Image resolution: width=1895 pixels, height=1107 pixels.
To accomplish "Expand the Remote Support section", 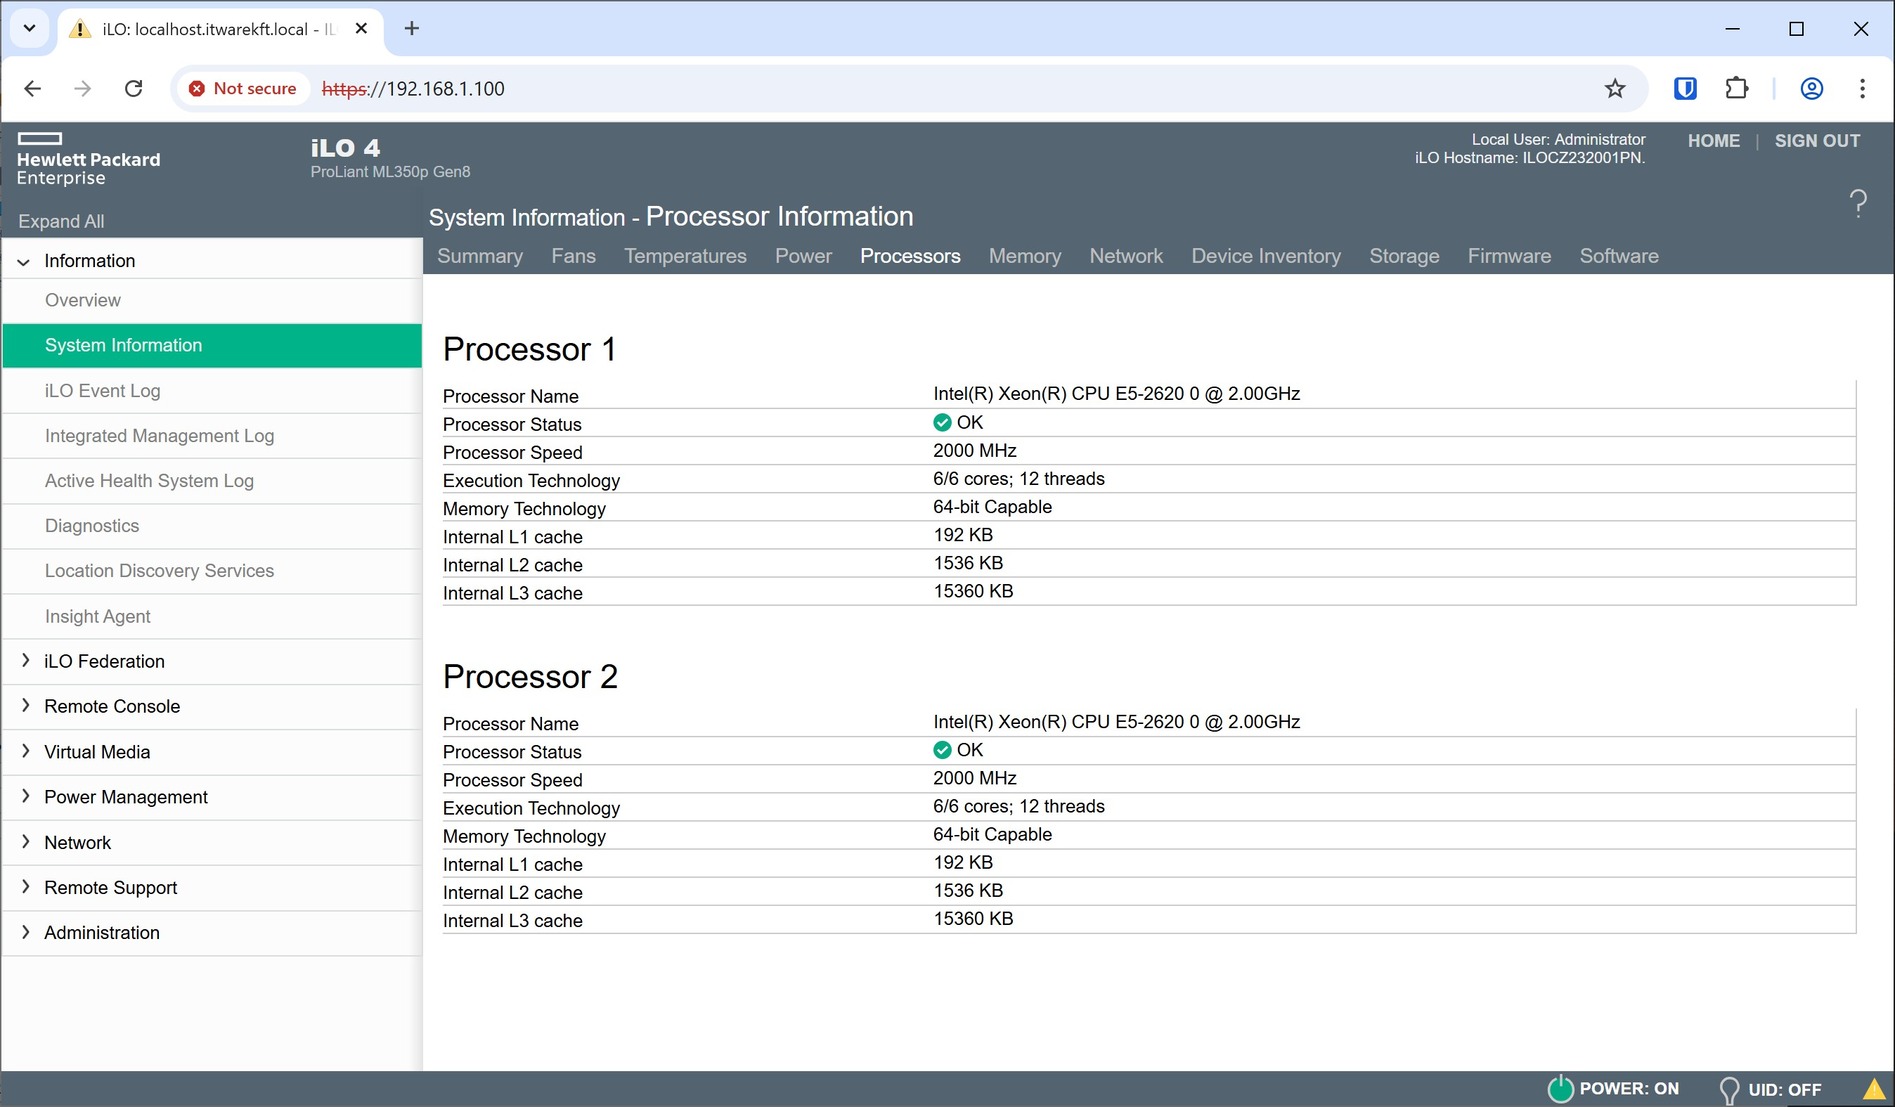I will coord(25,887).
